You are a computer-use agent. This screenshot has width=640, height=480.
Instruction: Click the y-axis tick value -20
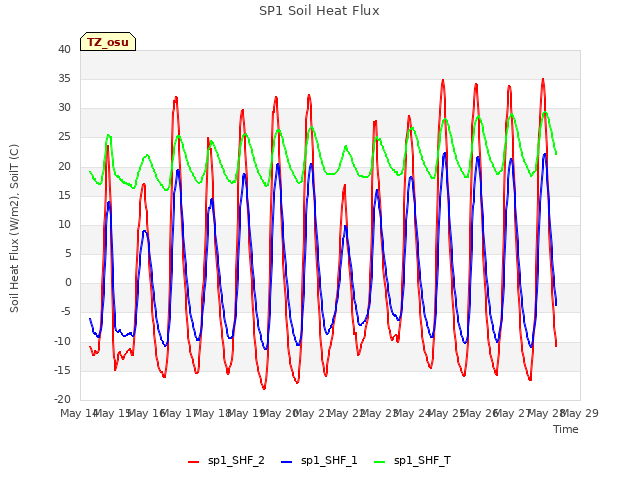62,399
